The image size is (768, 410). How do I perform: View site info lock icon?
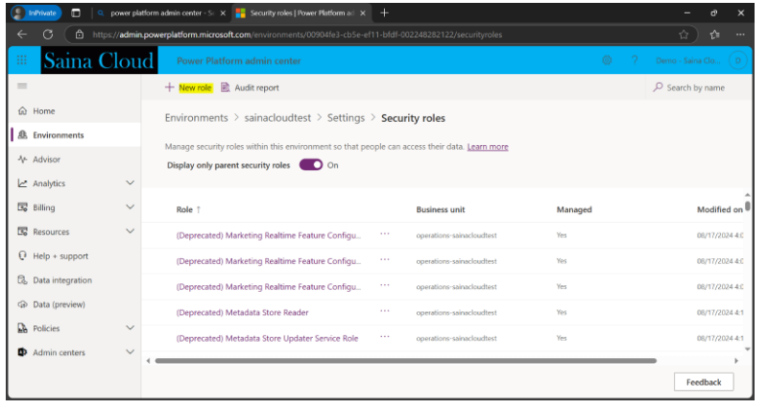pos(79,34)
